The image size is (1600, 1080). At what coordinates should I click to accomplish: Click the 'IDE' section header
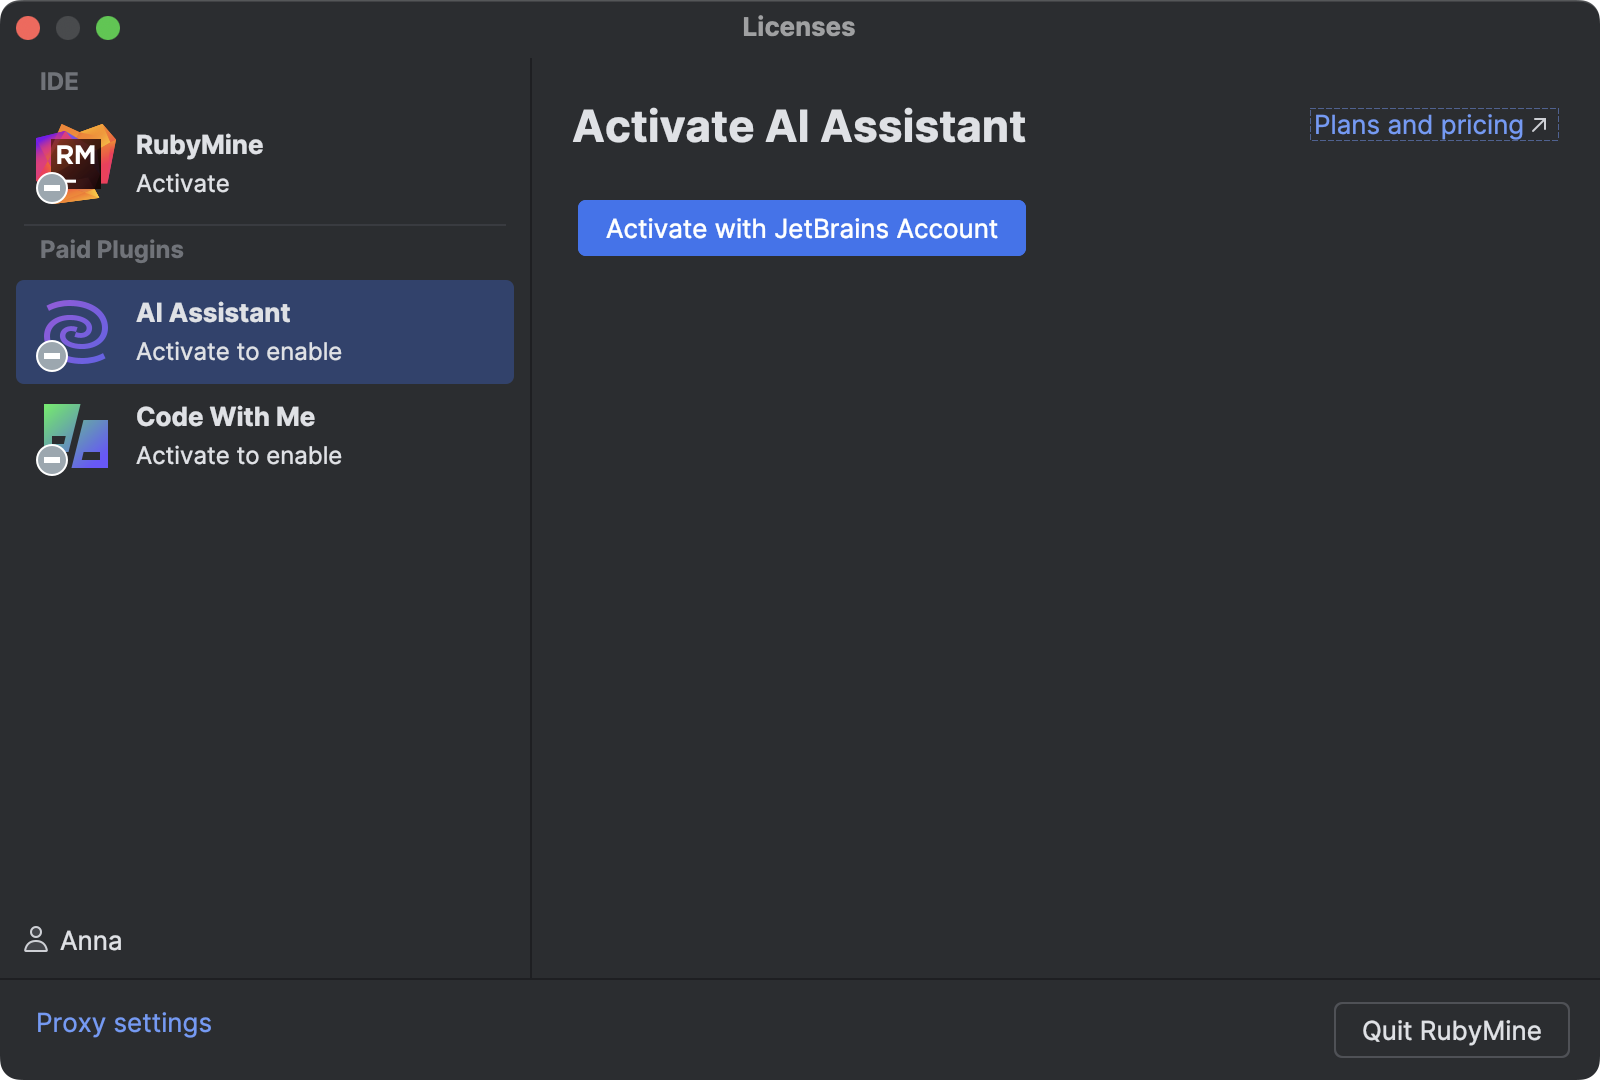point(59,82)
